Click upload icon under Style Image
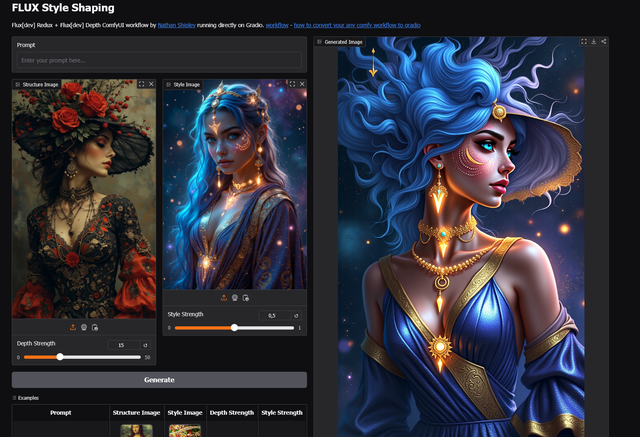This screenshot has height=437, width=640. click(224, 298)
